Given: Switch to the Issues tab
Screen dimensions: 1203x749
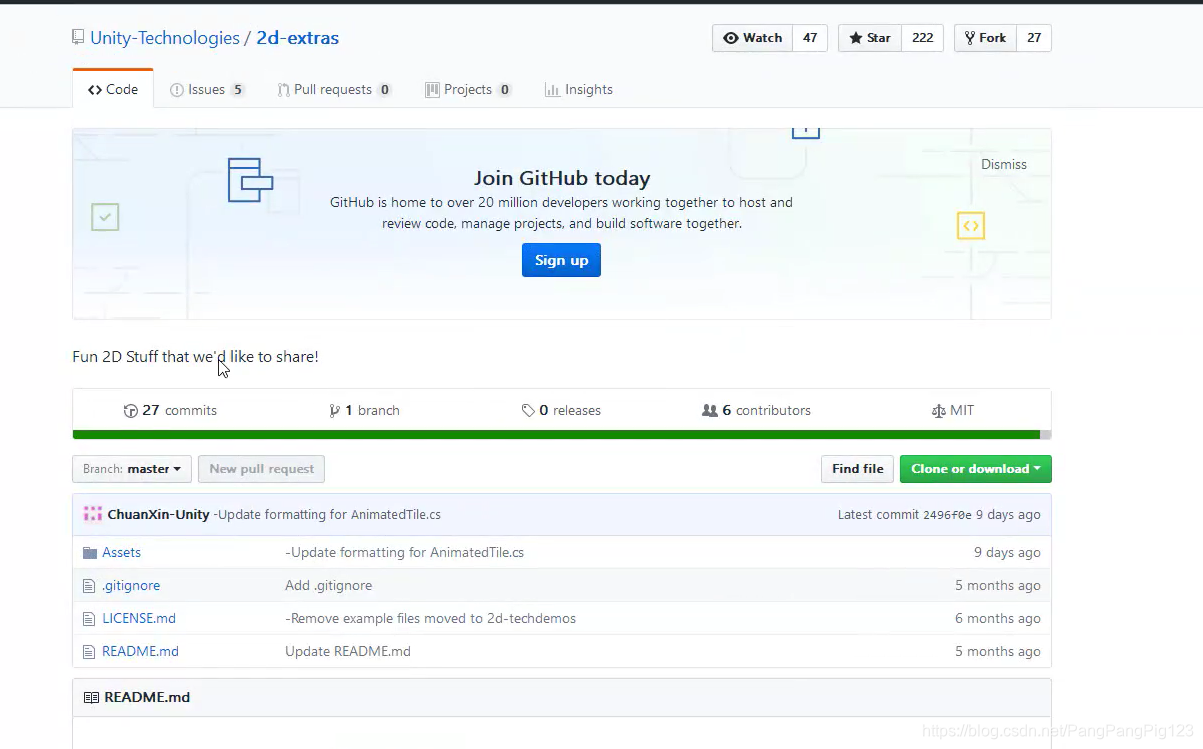Looking at the screenshot, I should coord(207,89).
